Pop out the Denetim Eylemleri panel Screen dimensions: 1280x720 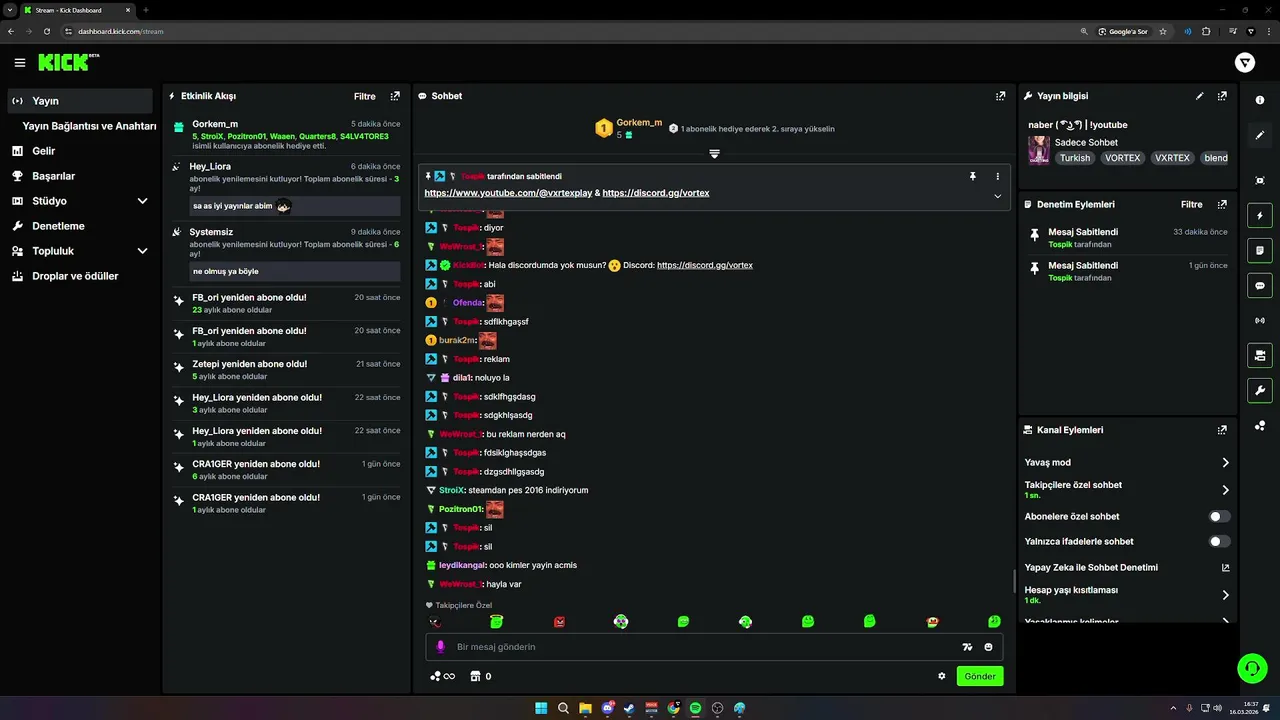click(x=1222, y=204)
